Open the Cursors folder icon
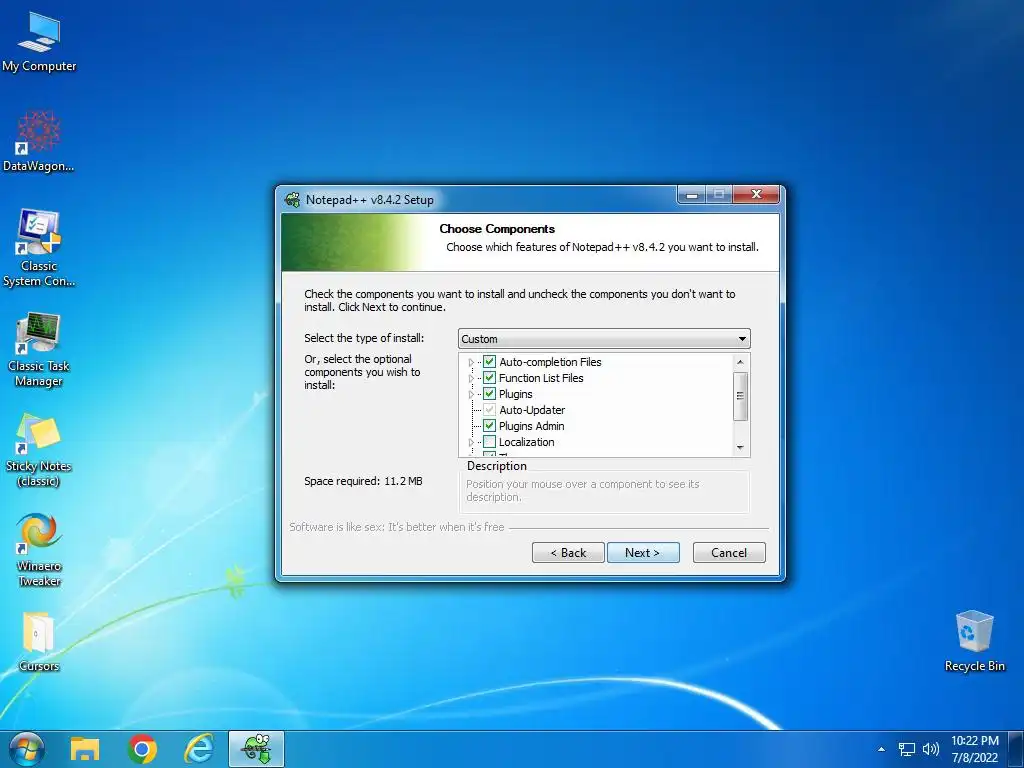This screenshot has width=1024, height=768. tap(39, 641)
